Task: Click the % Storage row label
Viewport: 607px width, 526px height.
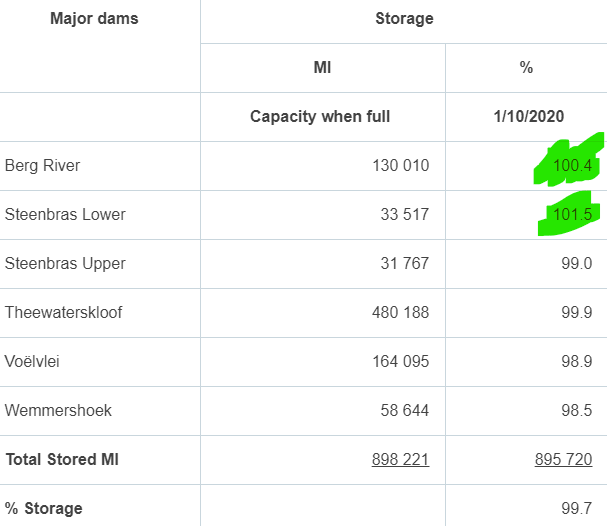Action: coord(43,509)
